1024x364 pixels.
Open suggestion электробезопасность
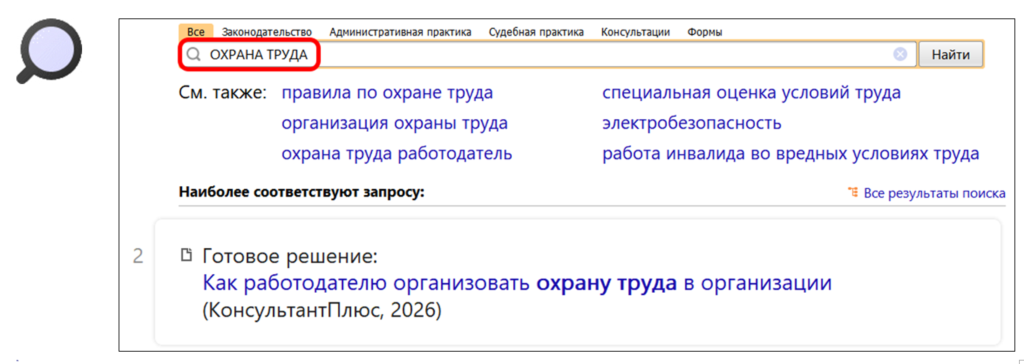[x=692, y=124]
